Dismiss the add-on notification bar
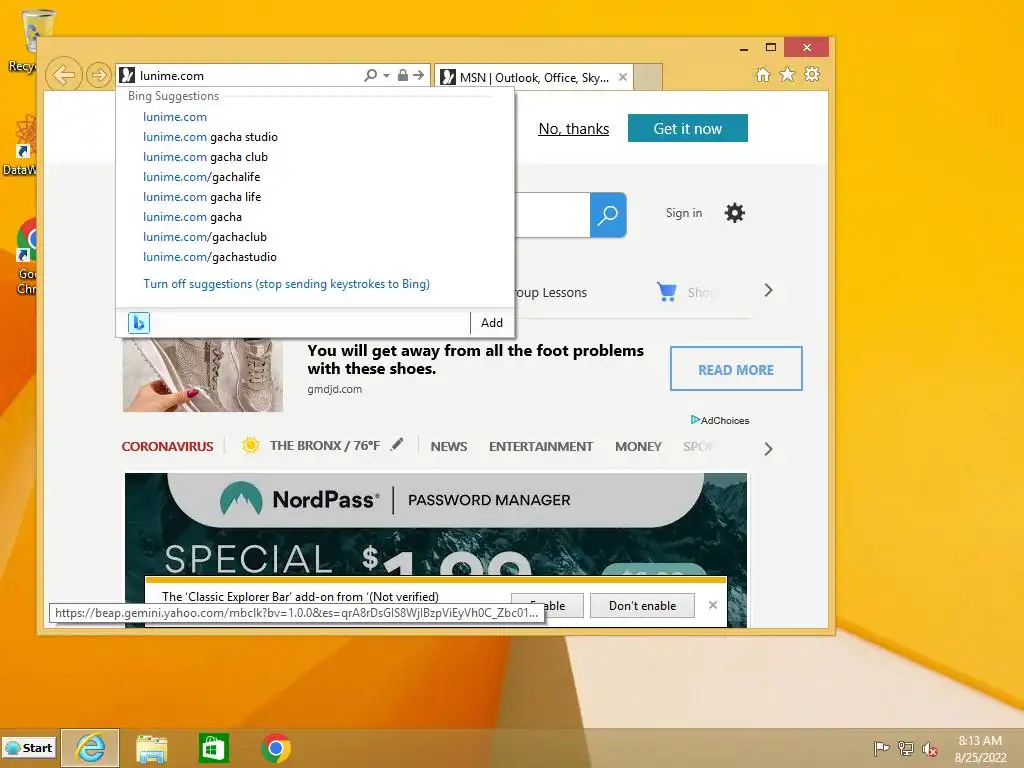Image resolution: width=1024 pixels, height=768 pixels. click(x=712, y=605)
